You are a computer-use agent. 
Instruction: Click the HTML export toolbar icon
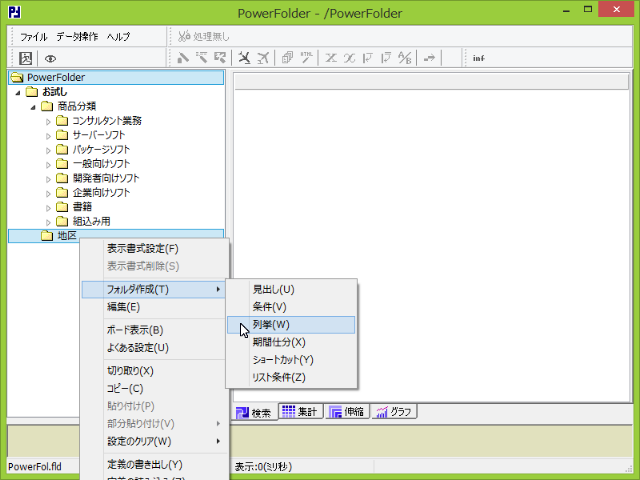pos(307,58)
